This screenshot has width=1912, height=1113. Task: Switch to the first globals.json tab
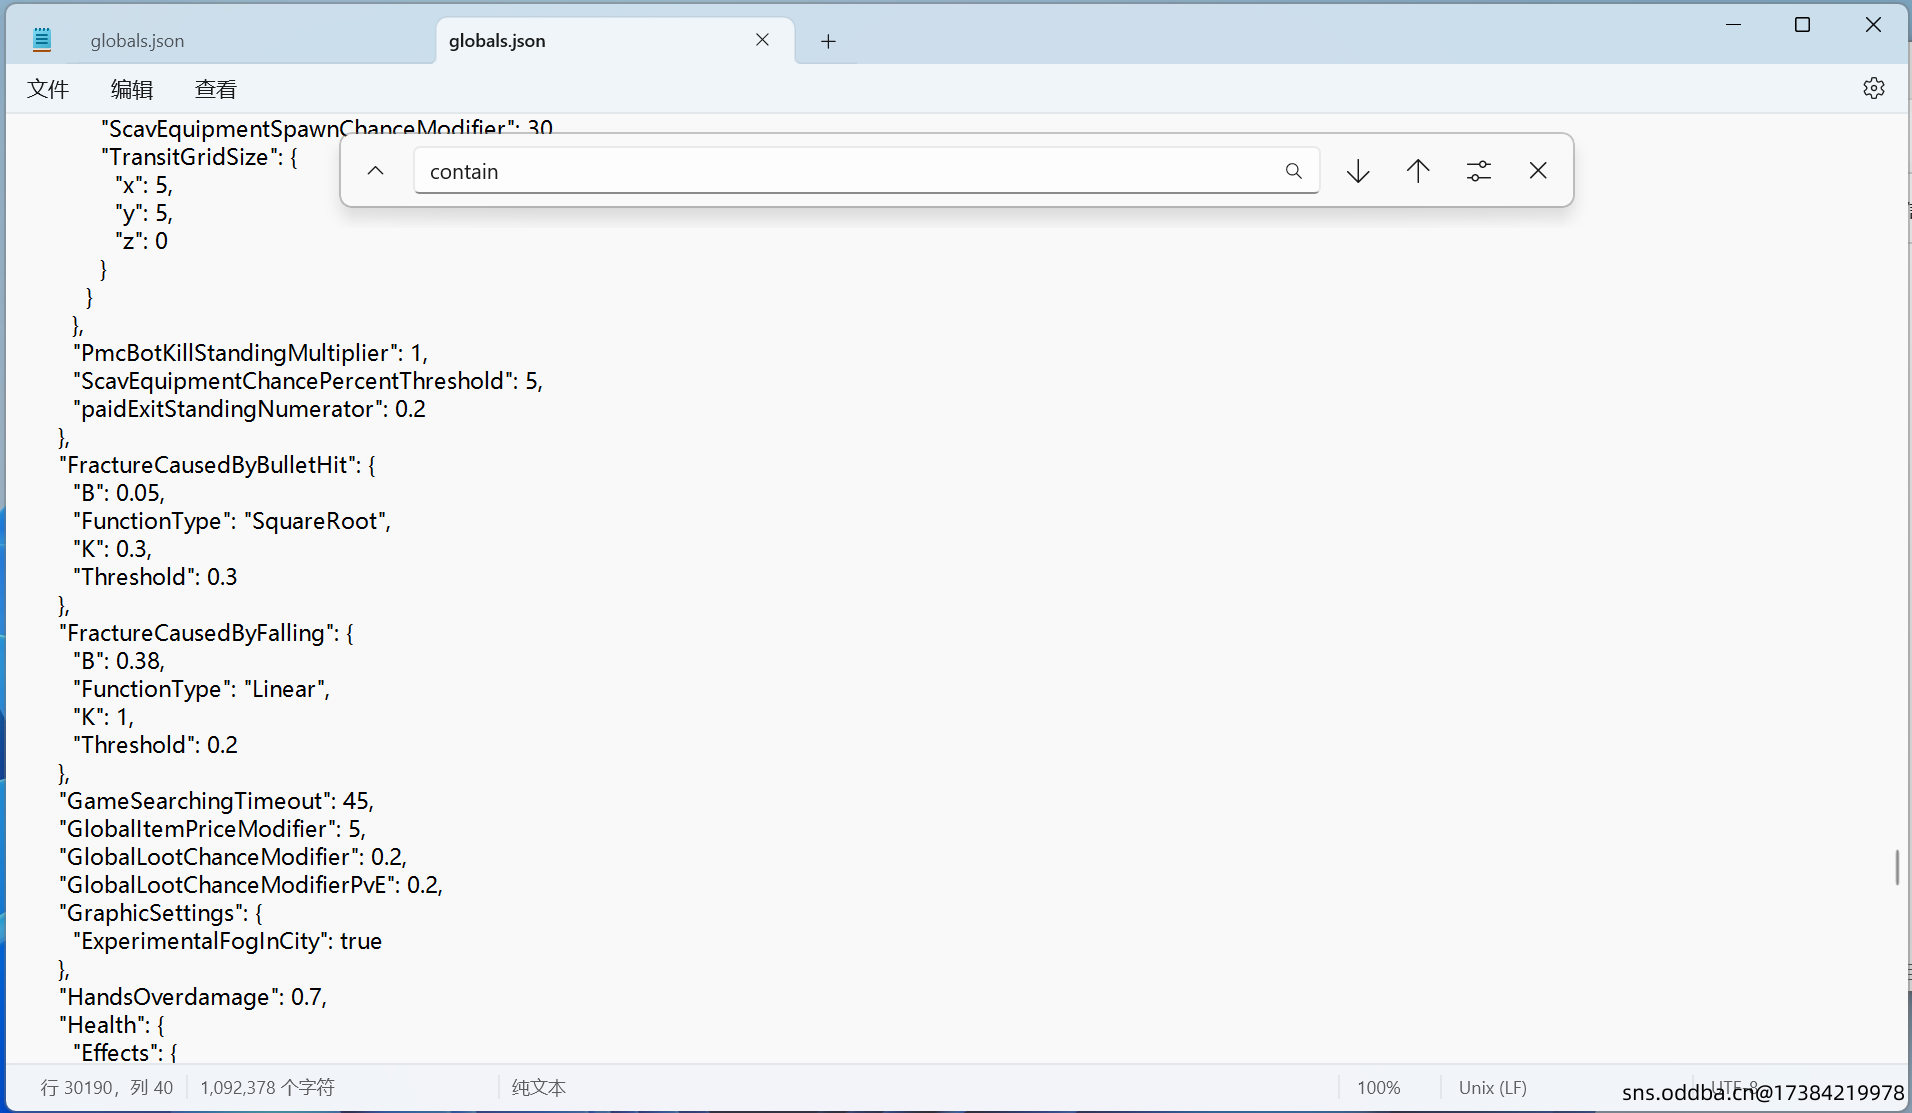tap(137, 41)
